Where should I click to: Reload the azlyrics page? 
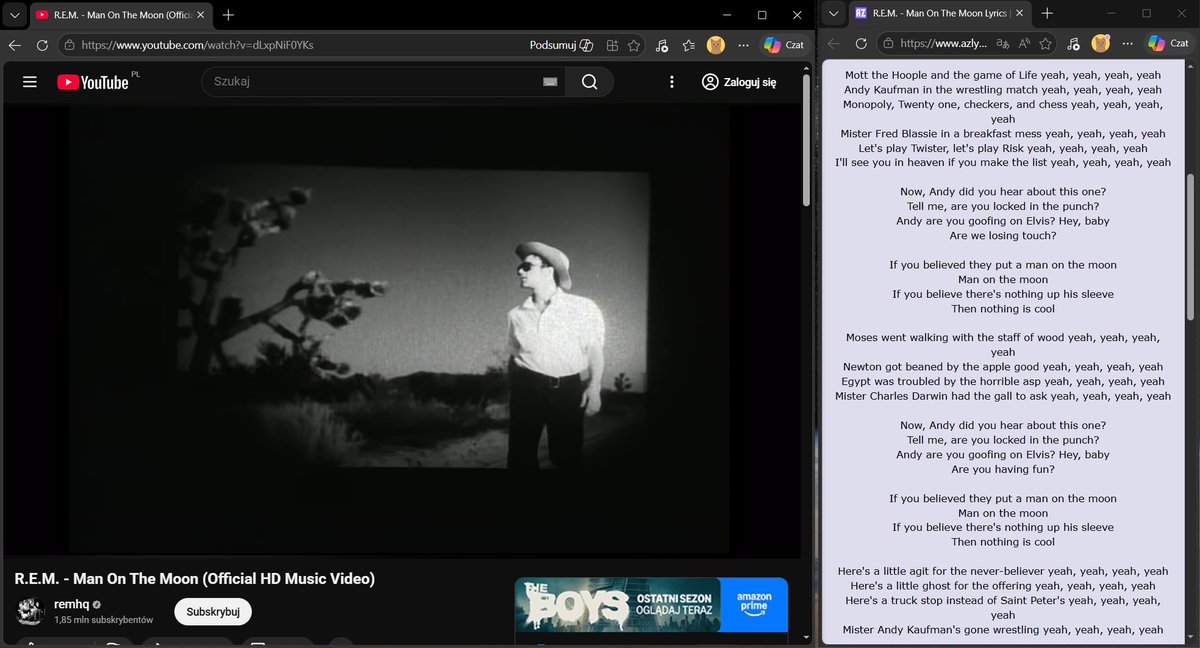point(861,45)
